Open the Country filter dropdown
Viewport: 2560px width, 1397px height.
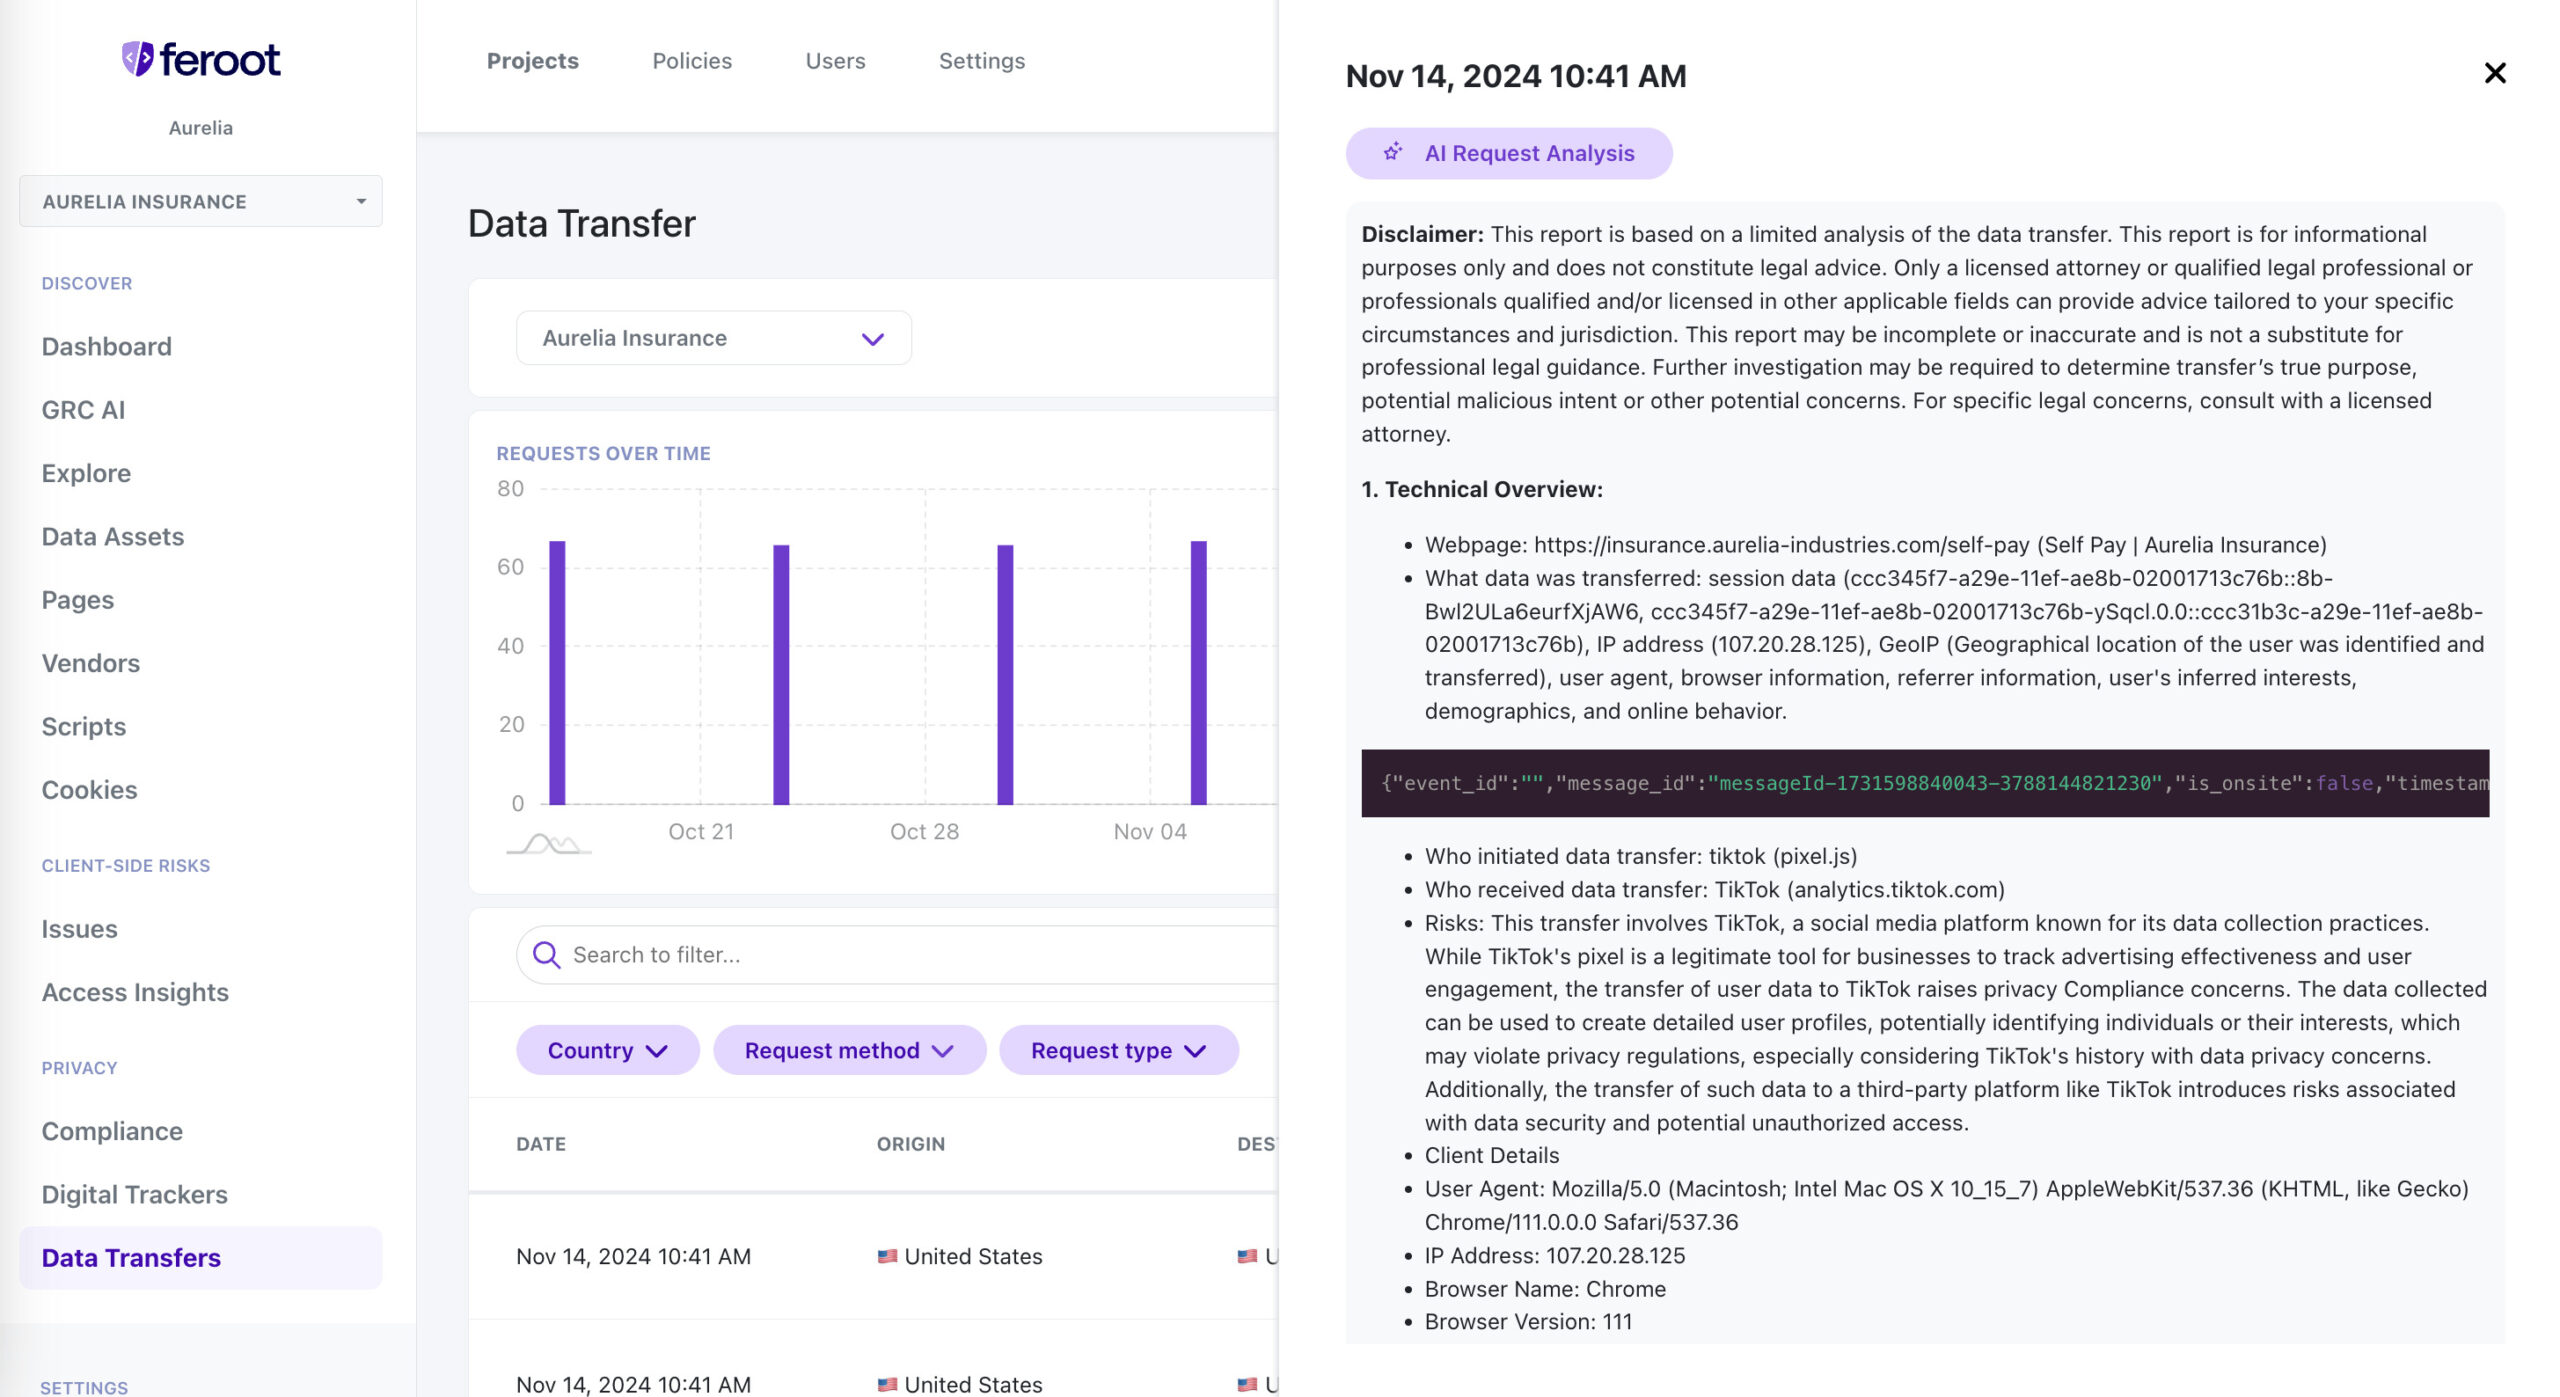[607, 1050]
